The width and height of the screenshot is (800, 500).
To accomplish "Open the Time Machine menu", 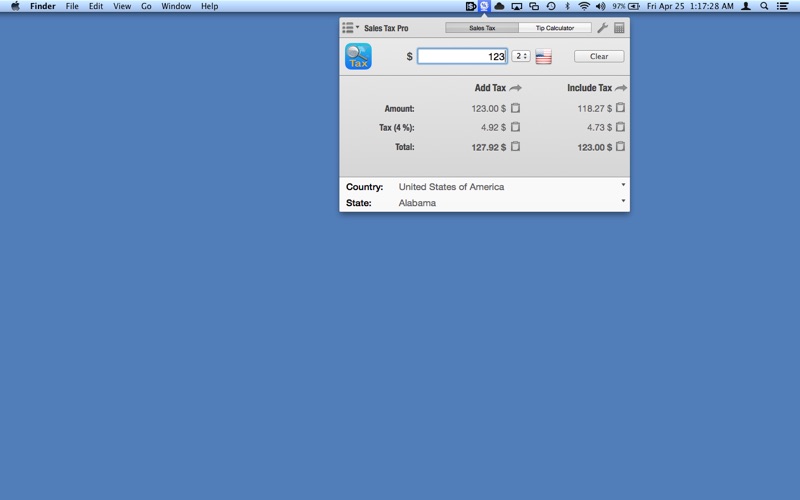I will (551, 6).
